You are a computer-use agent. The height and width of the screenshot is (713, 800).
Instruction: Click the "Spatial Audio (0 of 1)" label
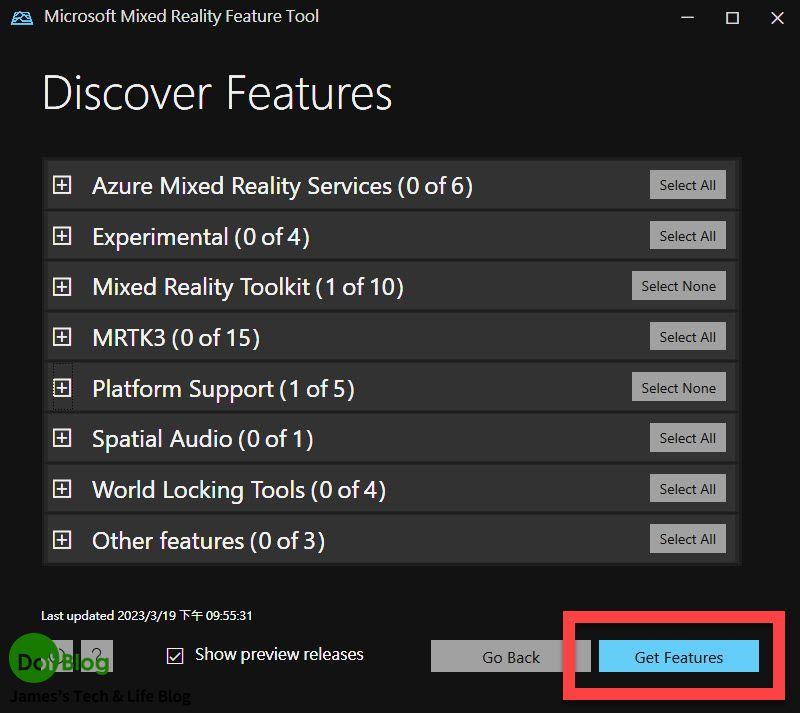pos(203,439)
